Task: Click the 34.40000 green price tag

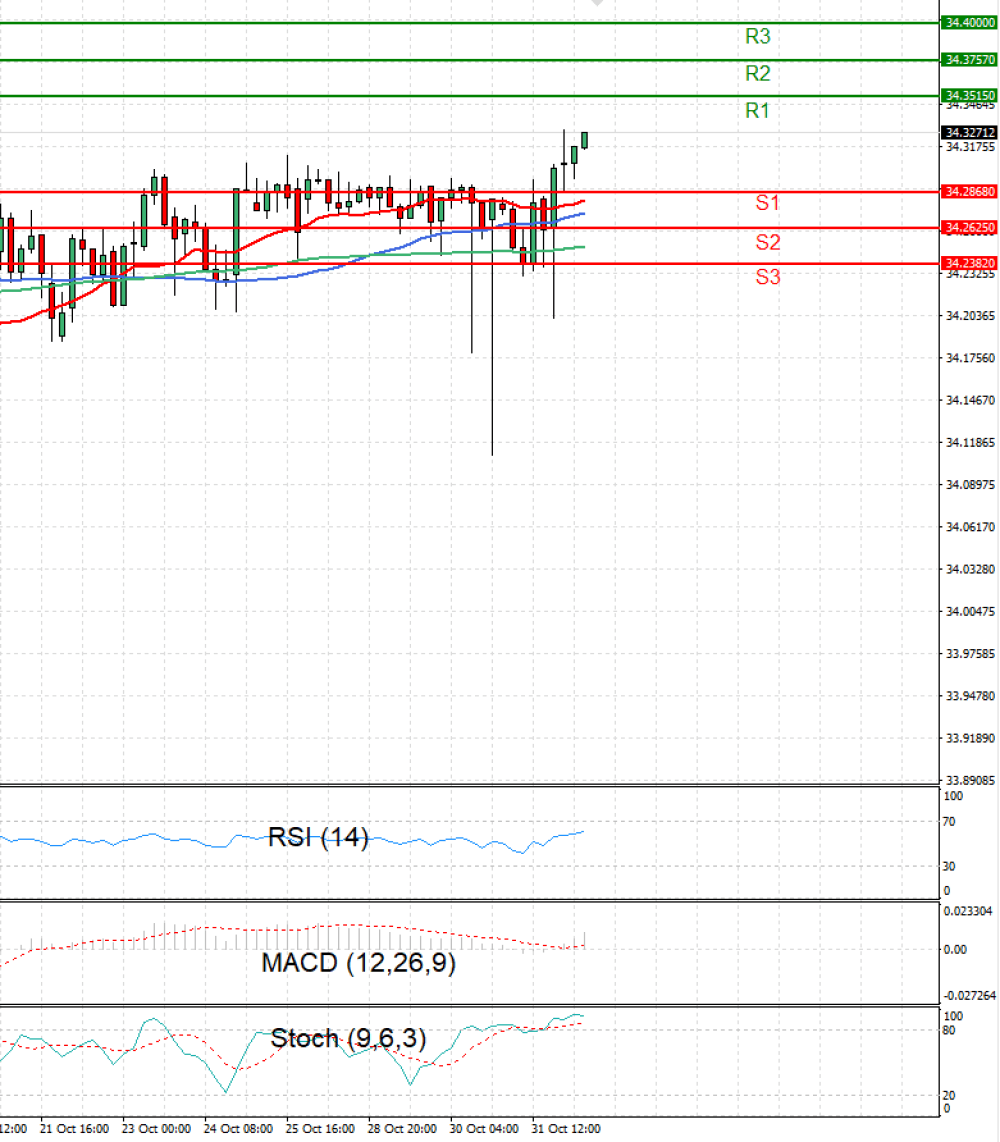Action: pyautogui.click(x=969, y=23)
